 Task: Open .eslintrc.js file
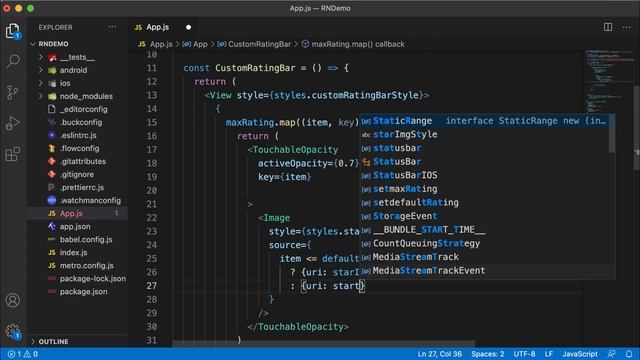point(78,135)
